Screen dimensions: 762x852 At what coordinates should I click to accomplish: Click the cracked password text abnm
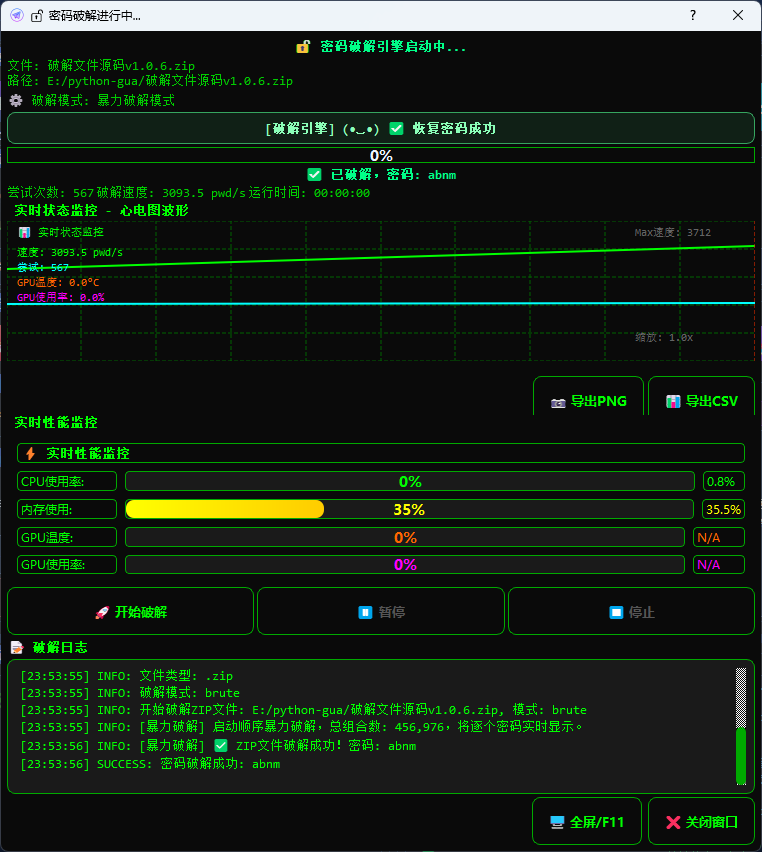coord(442,175)
